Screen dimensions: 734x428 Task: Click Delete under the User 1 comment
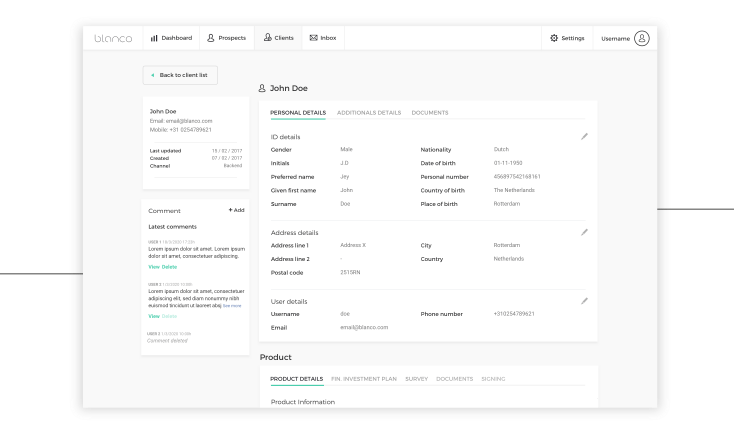point(169,267)
